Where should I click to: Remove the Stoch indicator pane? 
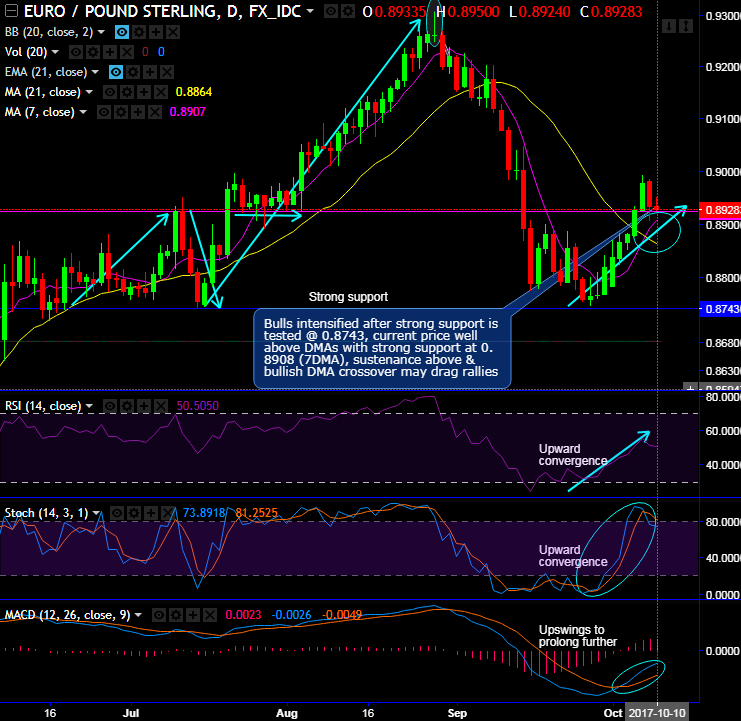pyautogui.click(x=168, y=513)
